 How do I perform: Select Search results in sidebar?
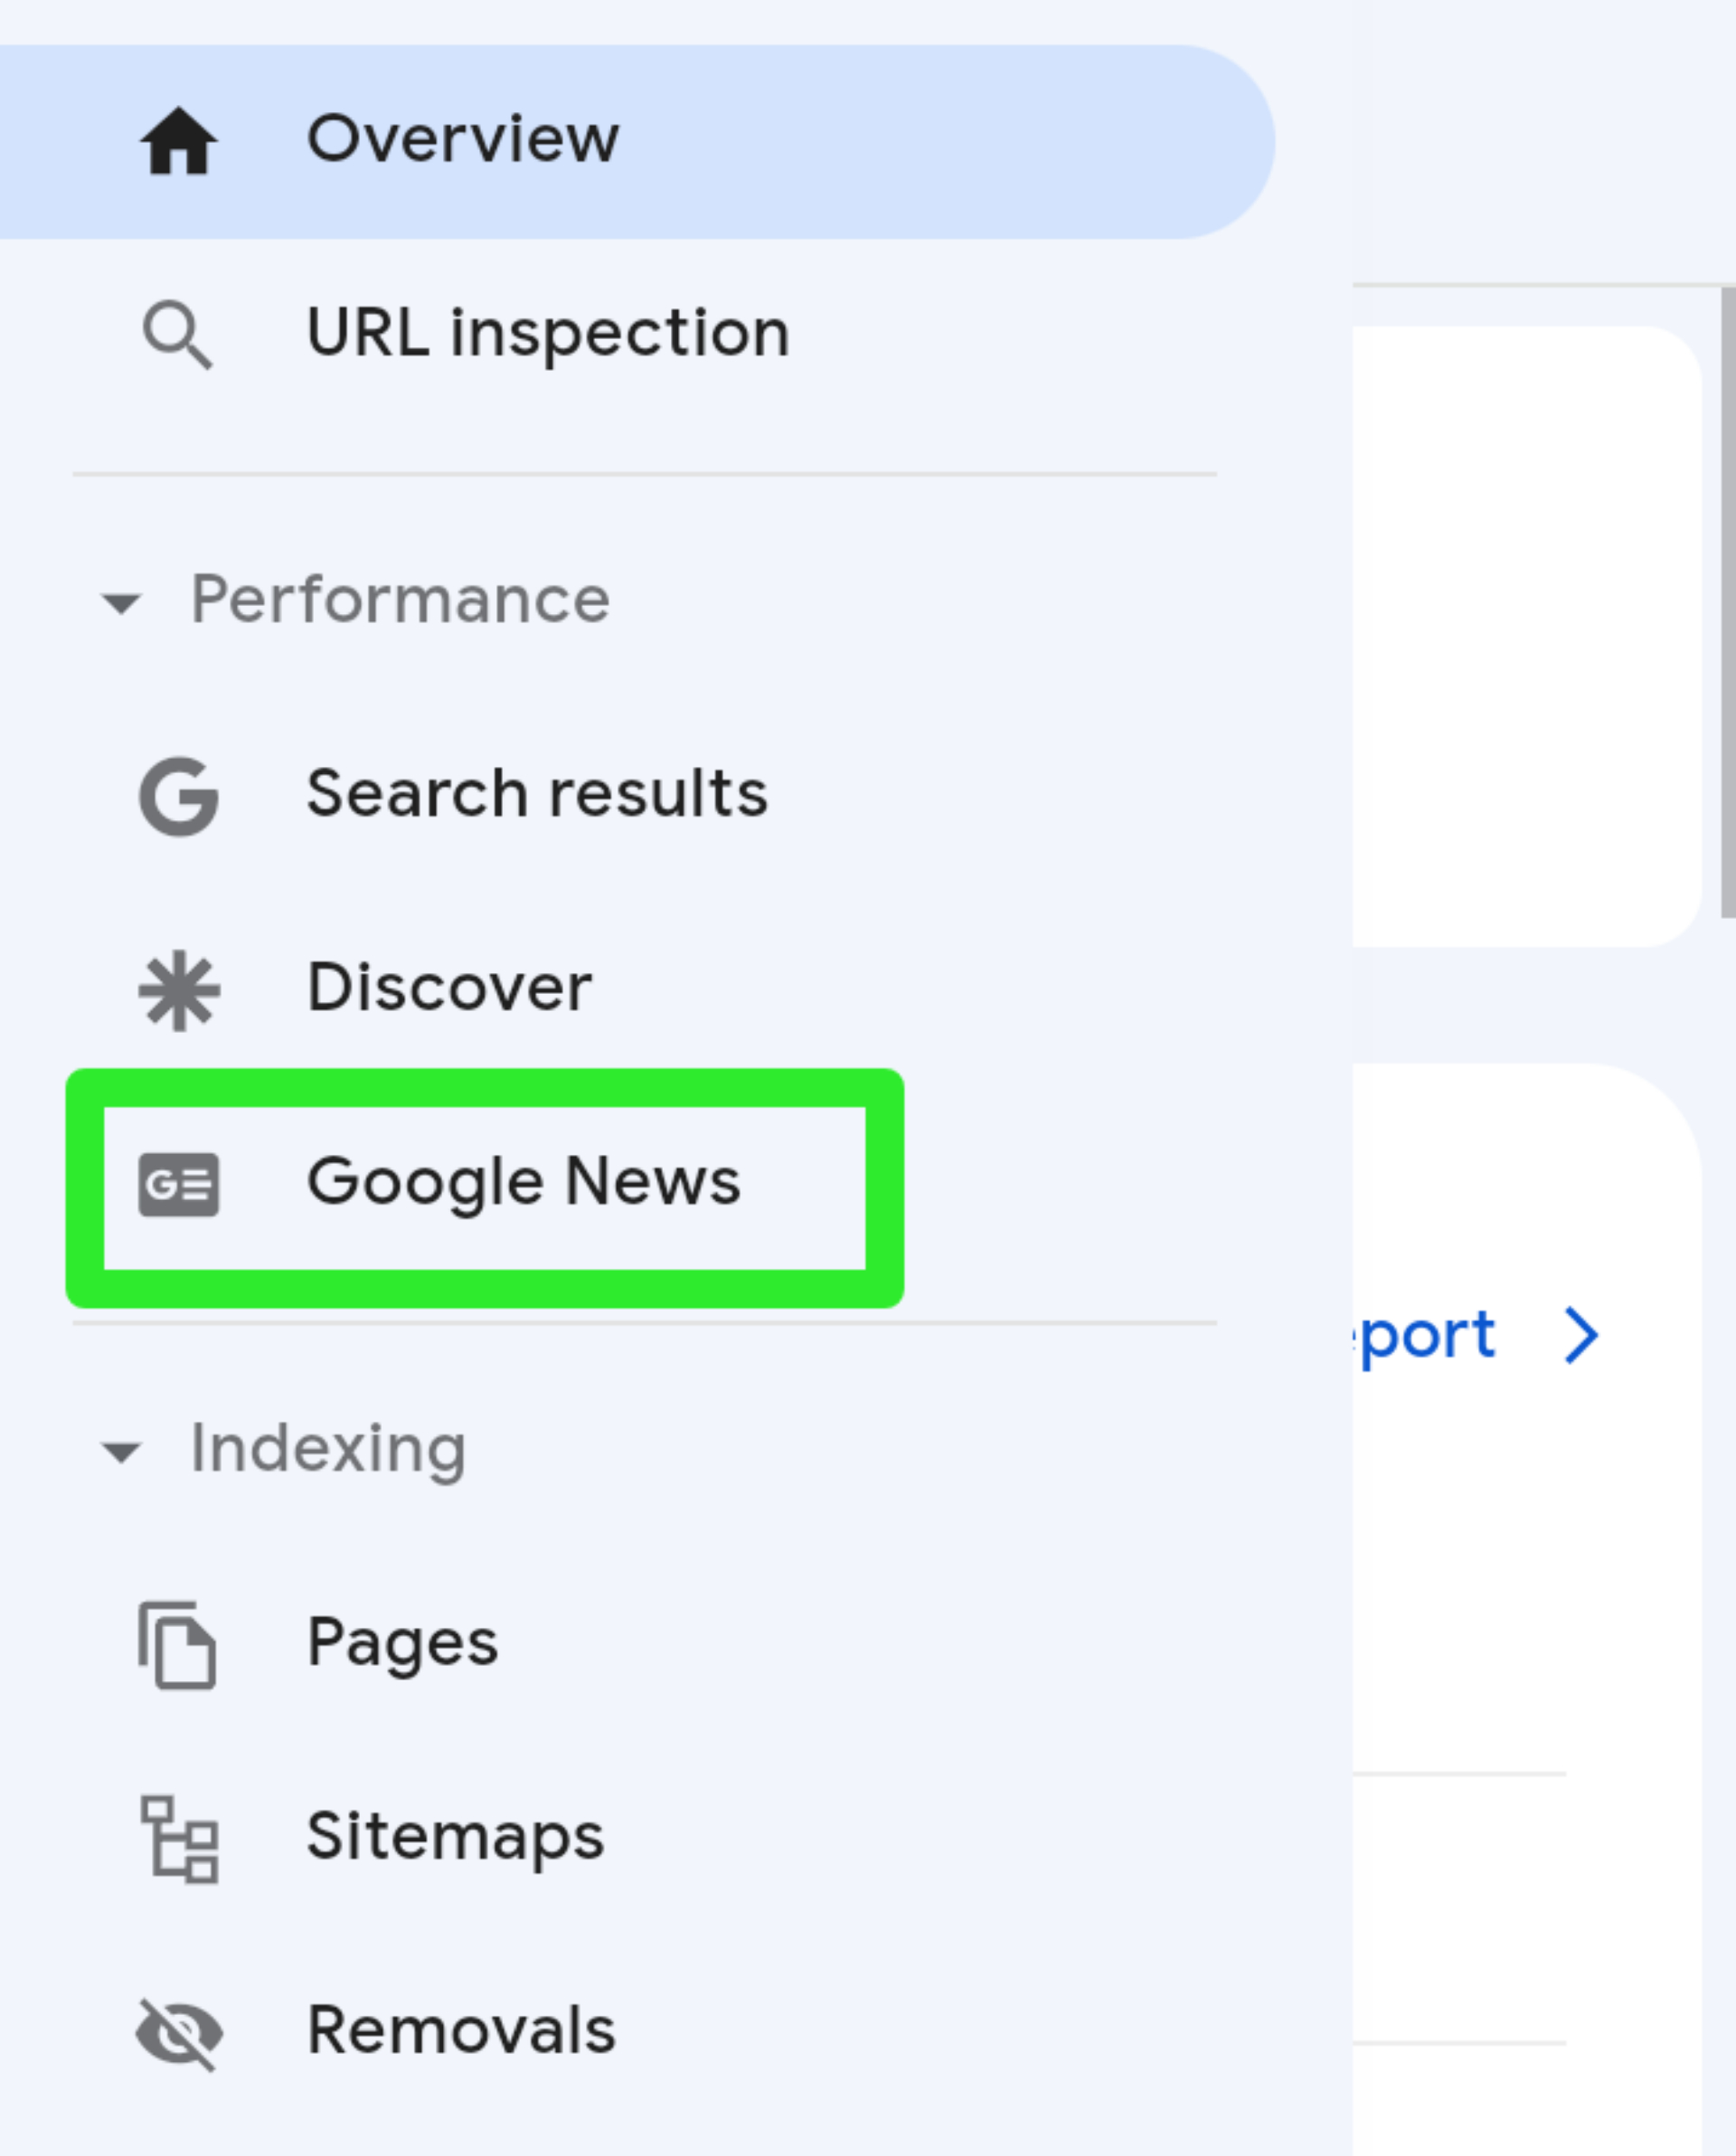(537, 794)
